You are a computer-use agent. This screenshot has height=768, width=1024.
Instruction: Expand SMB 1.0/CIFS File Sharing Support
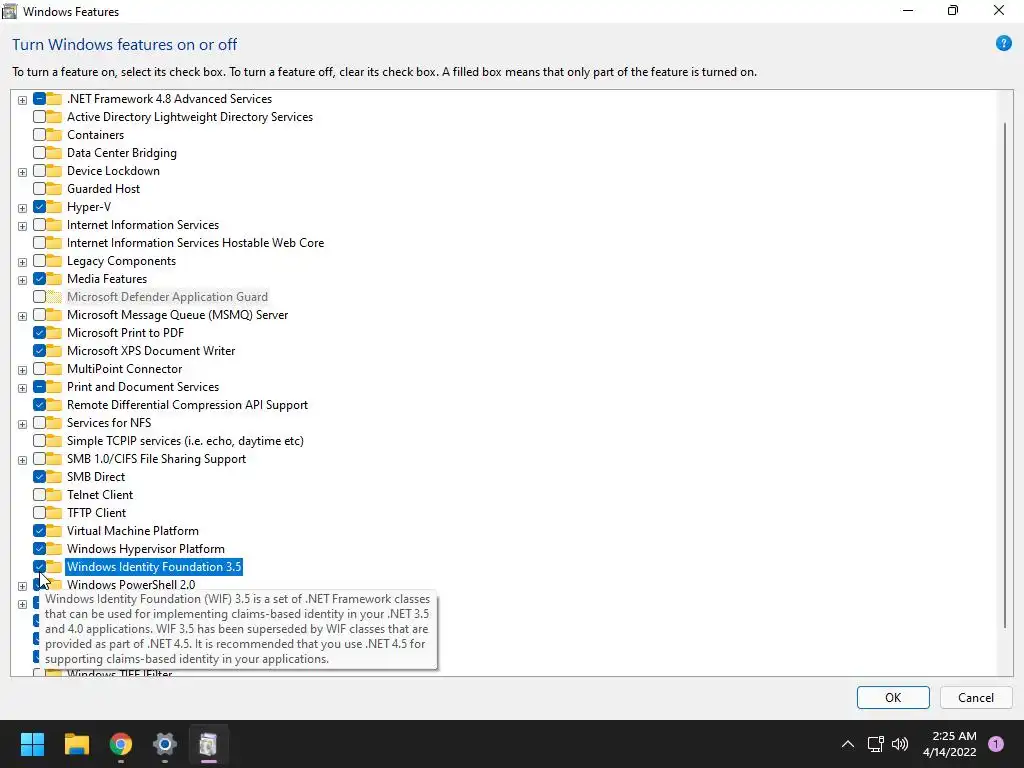[x=22, y=460]
